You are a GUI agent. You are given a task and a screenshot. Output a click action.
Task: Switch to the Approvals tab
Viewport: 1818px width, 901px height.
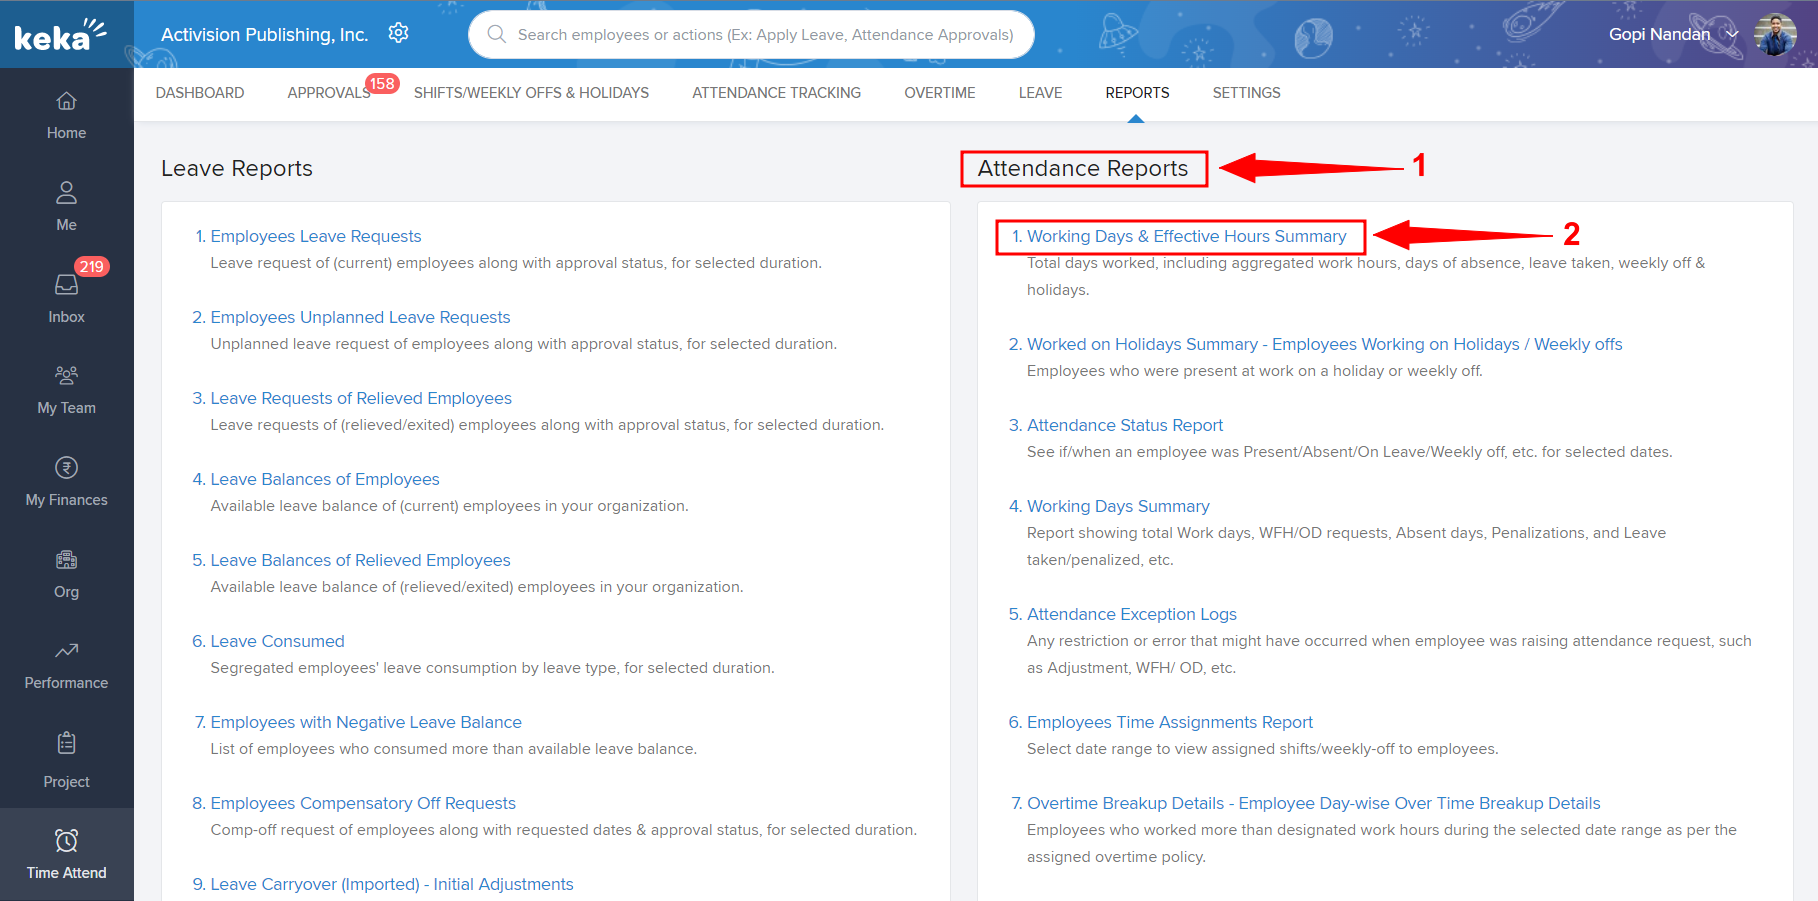pos(328,93)
